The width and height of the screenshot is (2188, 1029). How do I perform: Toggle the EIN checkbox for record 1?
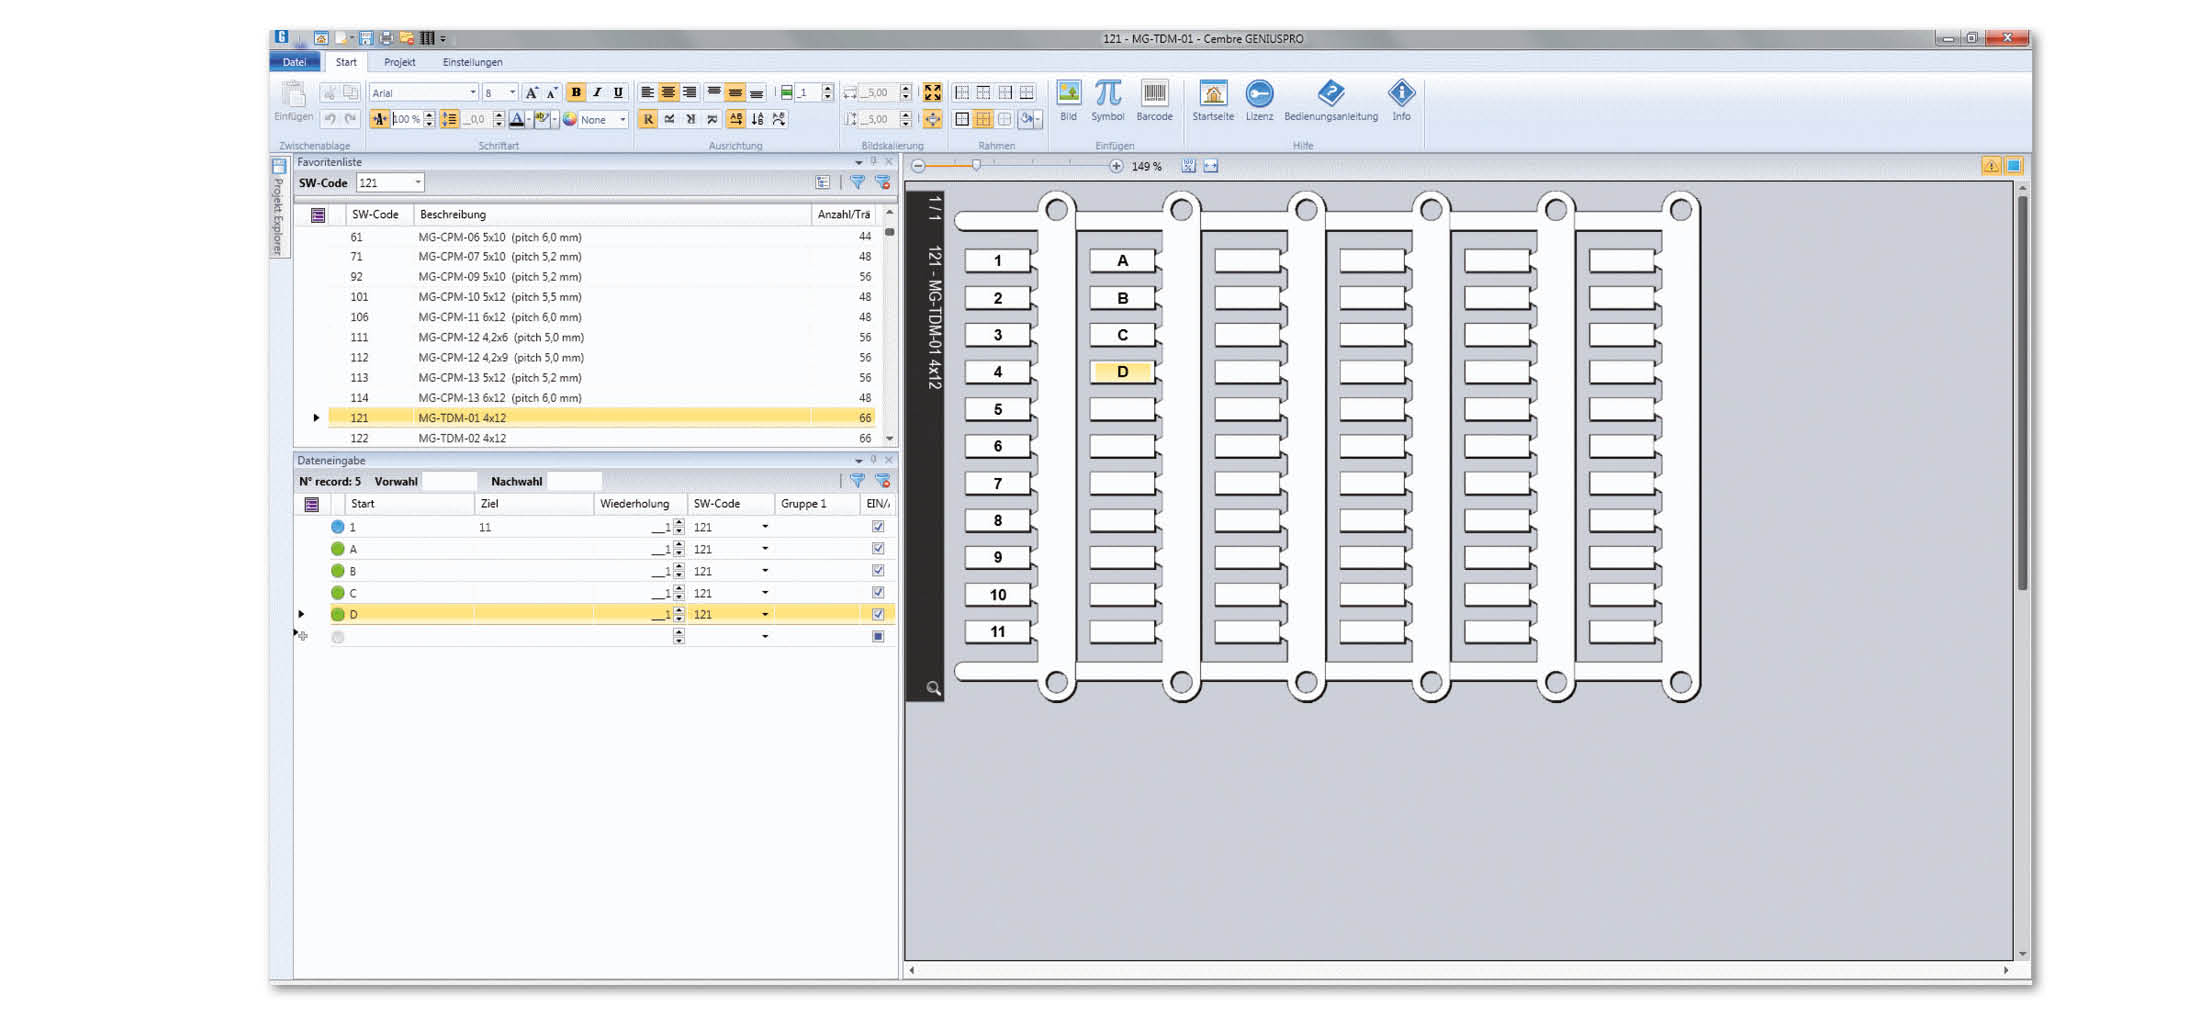click(878, 527)
